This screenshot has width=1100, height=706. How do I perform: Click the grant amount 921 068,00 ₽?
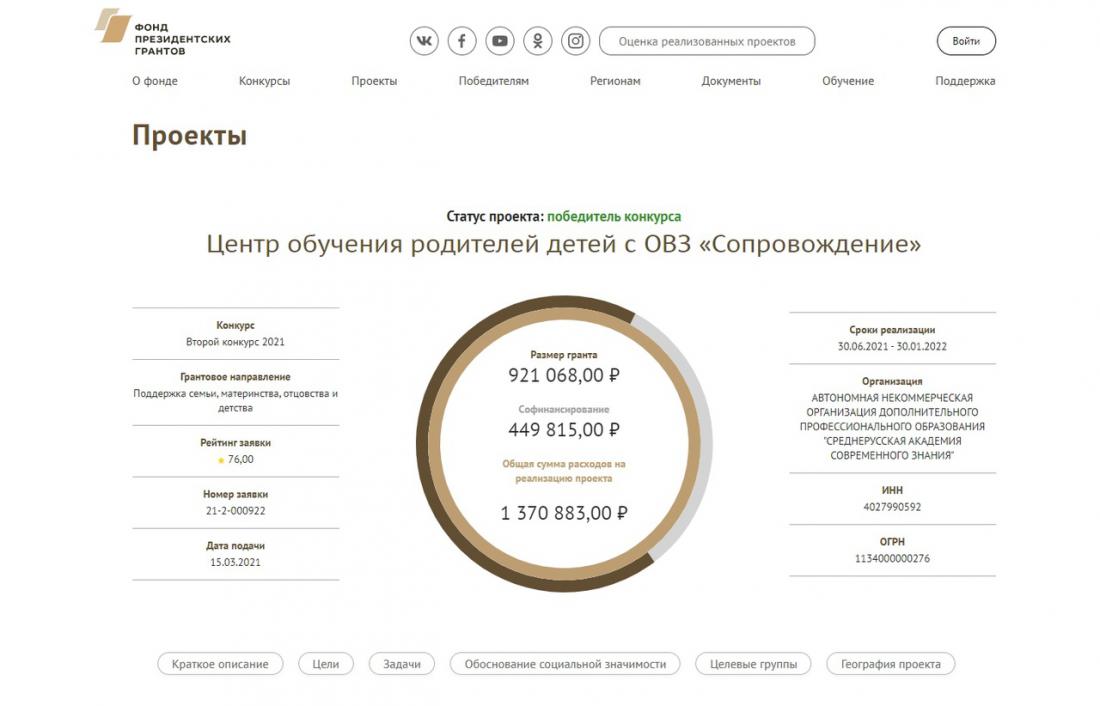click(x=564, y=375)
